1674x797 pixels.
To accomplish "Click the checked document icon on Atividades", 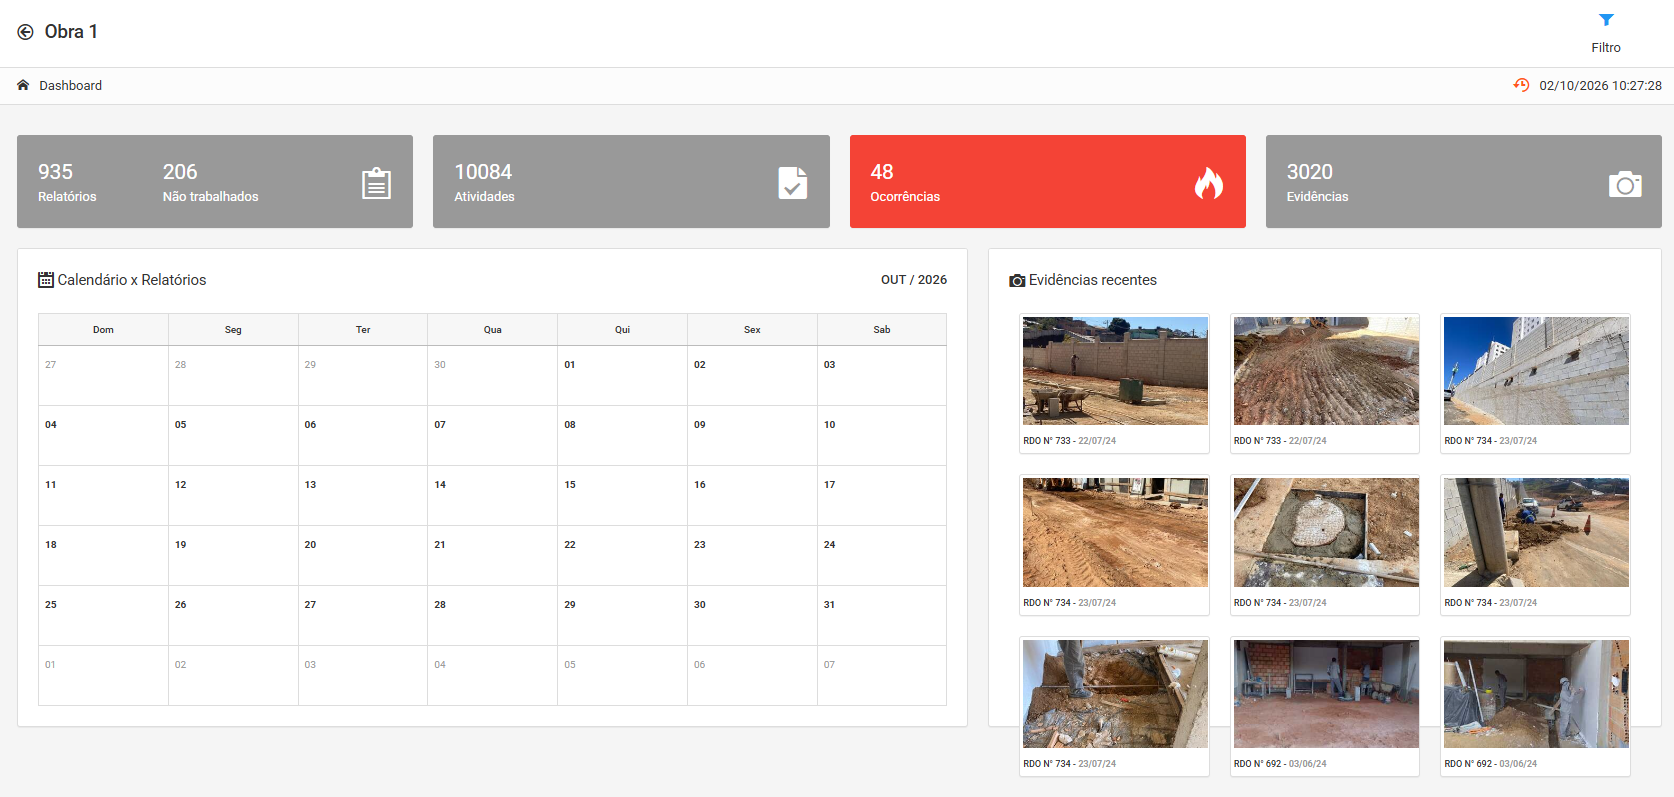I will 793,183.
